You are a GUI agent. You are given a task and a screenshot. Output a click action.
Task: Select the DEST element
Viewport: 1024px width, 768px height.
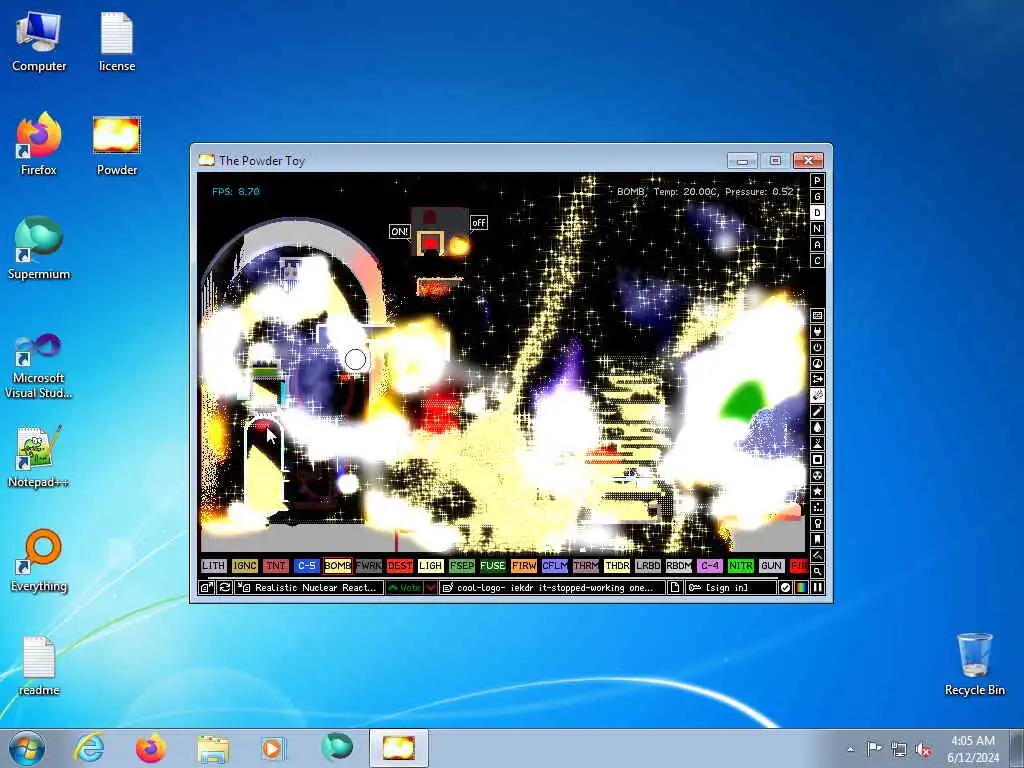click(400, 566)
